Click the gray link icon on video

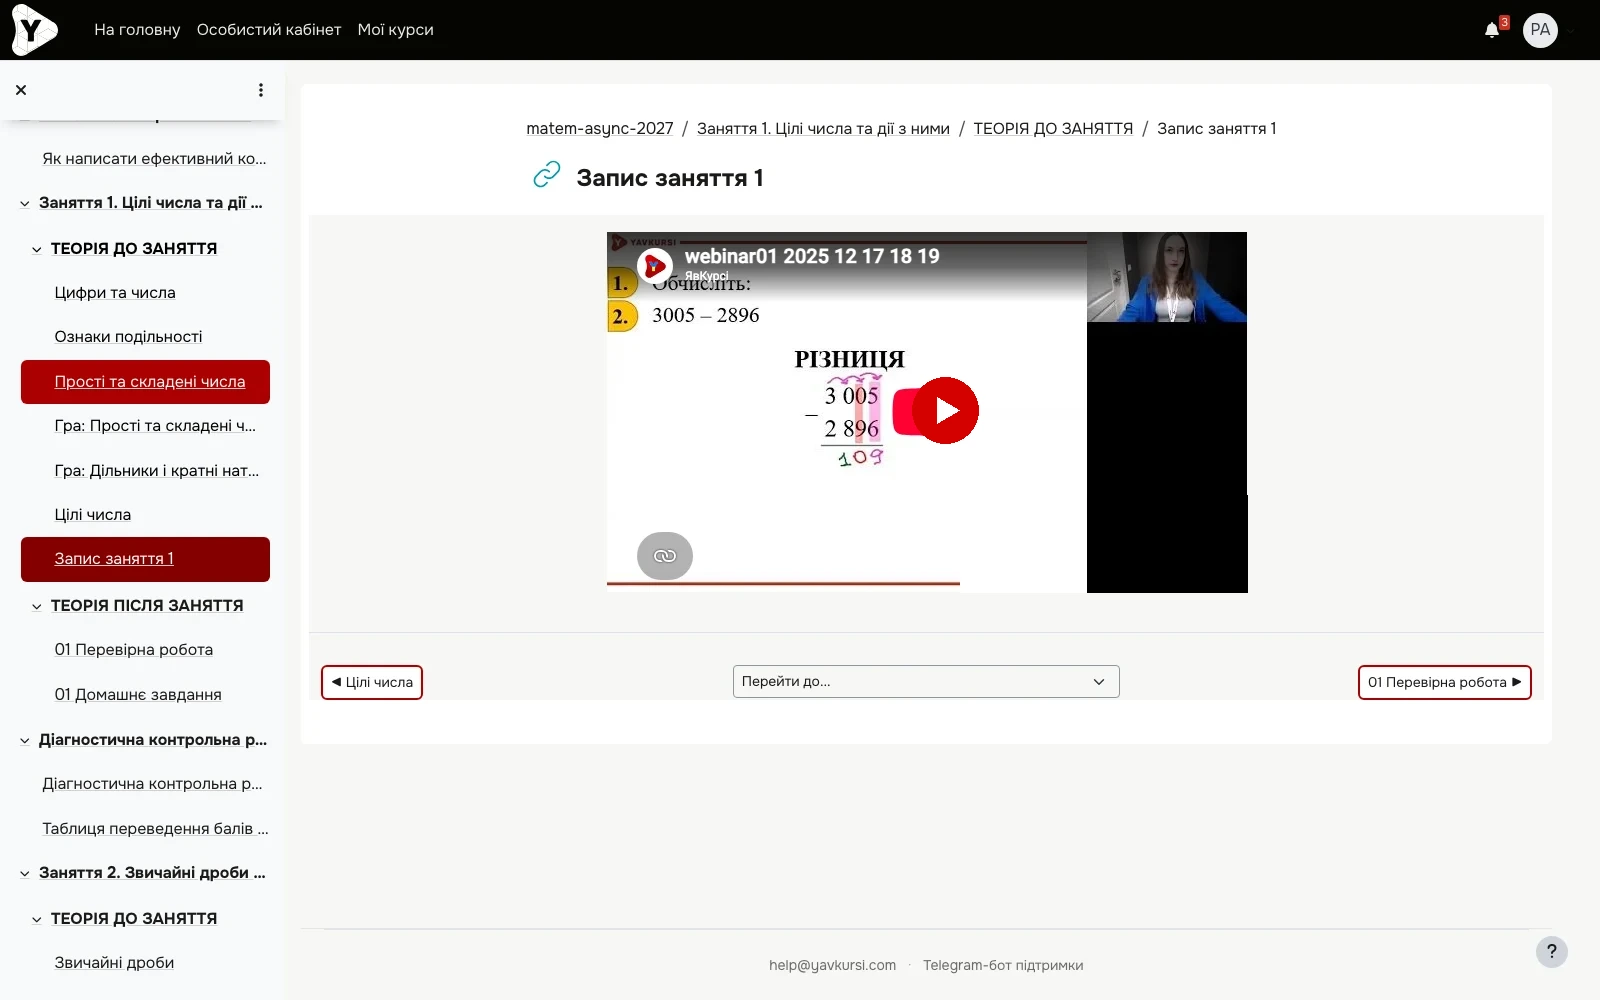click(x=665, y=556)
